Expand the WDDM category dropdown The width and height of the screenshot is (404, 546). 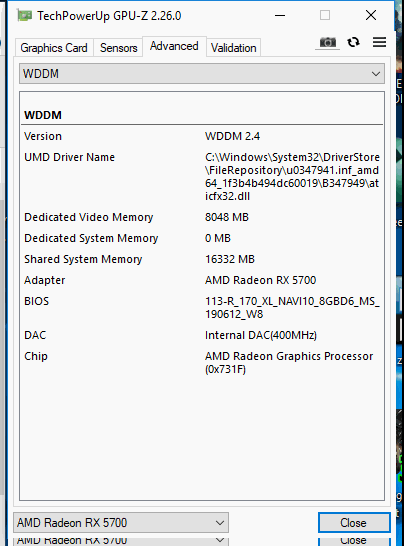202,73
